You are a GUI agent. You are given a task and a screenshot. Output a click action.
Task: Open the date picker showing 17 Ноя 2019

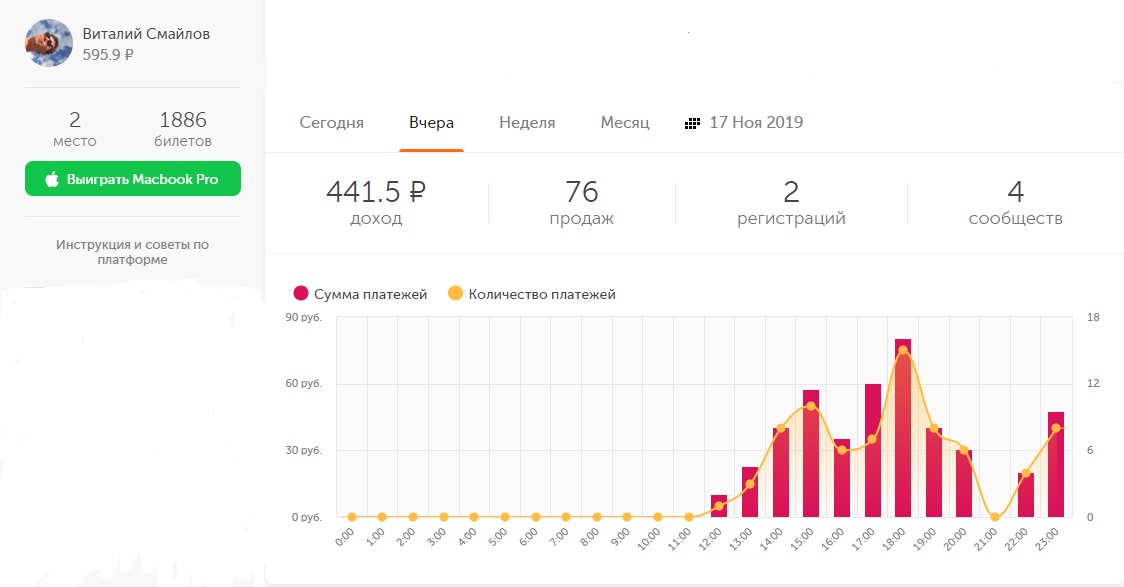(755, 123)
